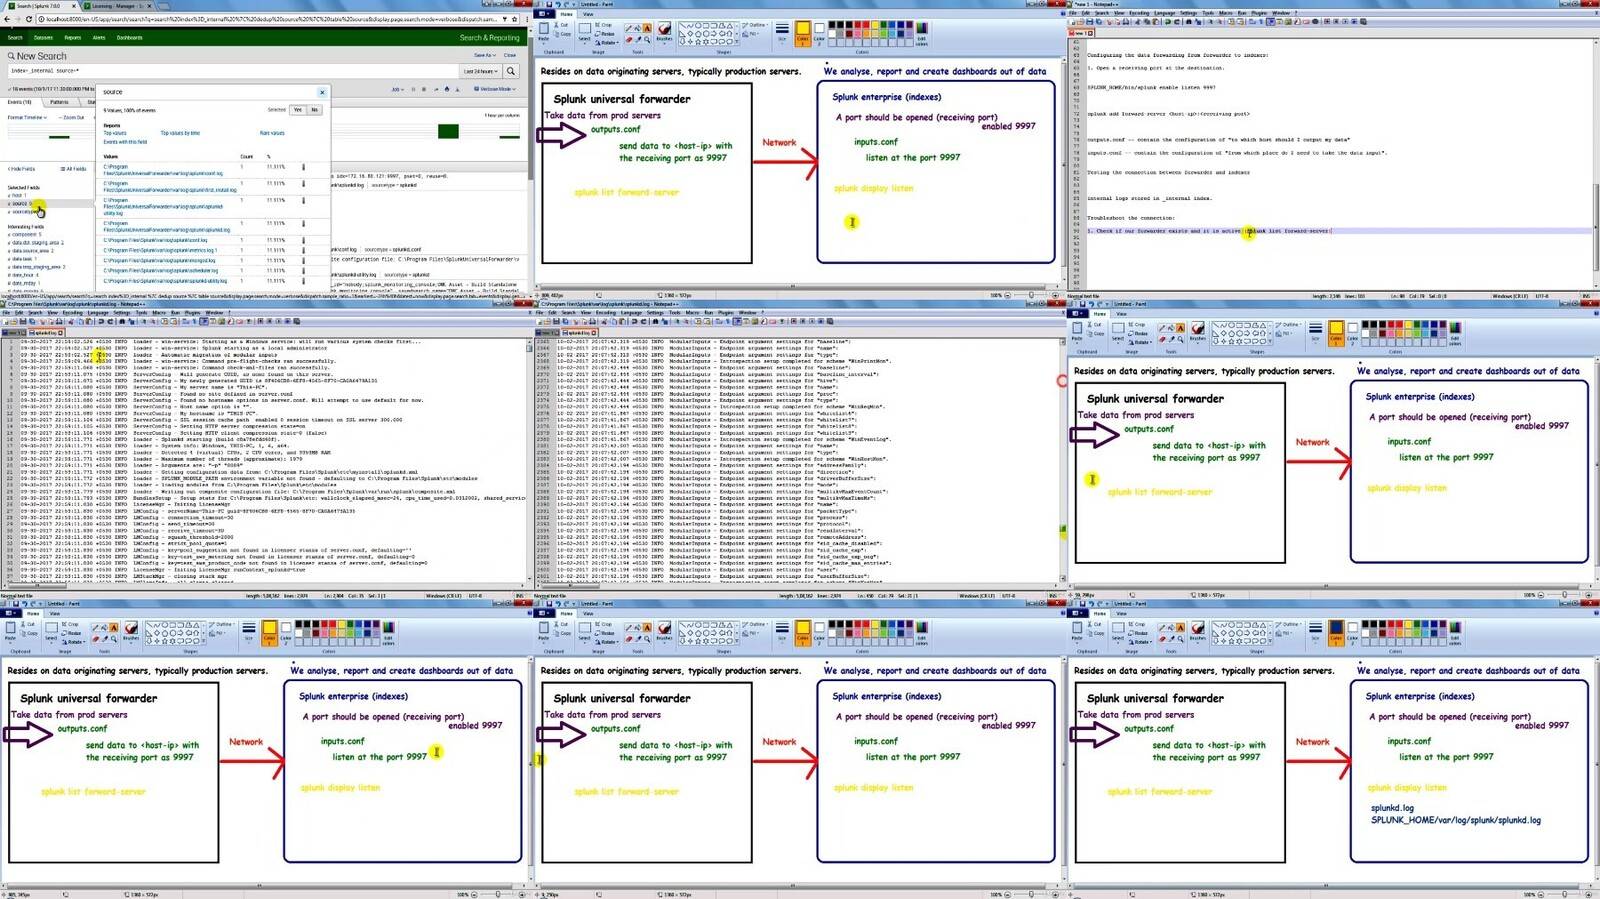The height and width of the screenshot is (899, 1600).
Task: Select Eraser tool in Paint window showing splunkd.log path
Action: [x=1162, y=639]
